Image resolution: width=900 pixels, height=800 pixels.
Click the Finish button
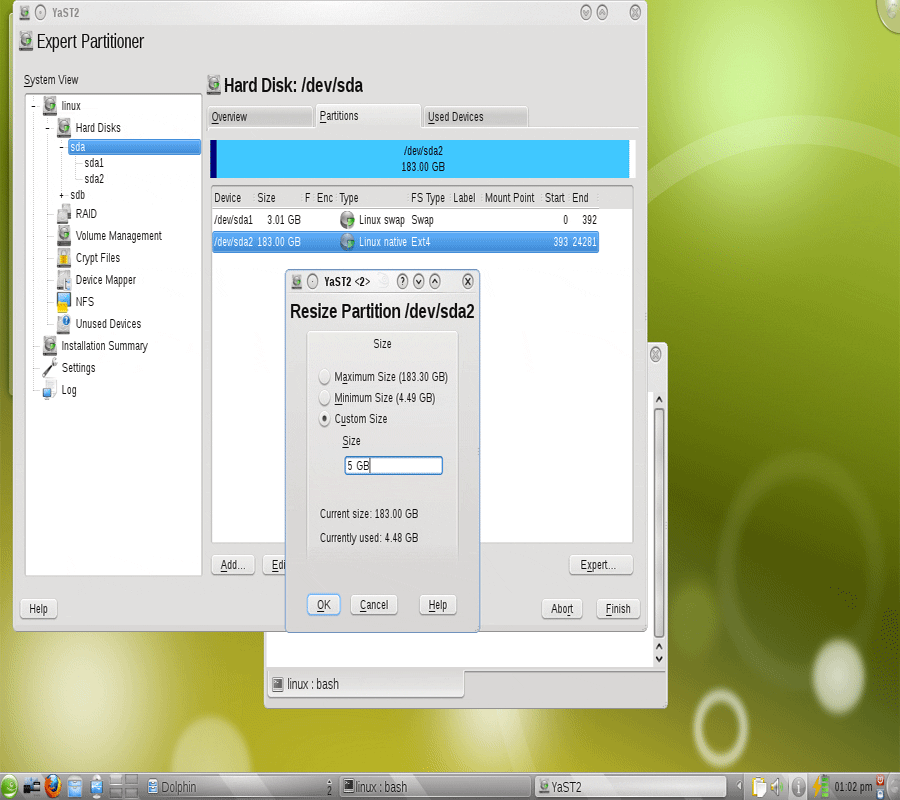(x=618, y=608)
